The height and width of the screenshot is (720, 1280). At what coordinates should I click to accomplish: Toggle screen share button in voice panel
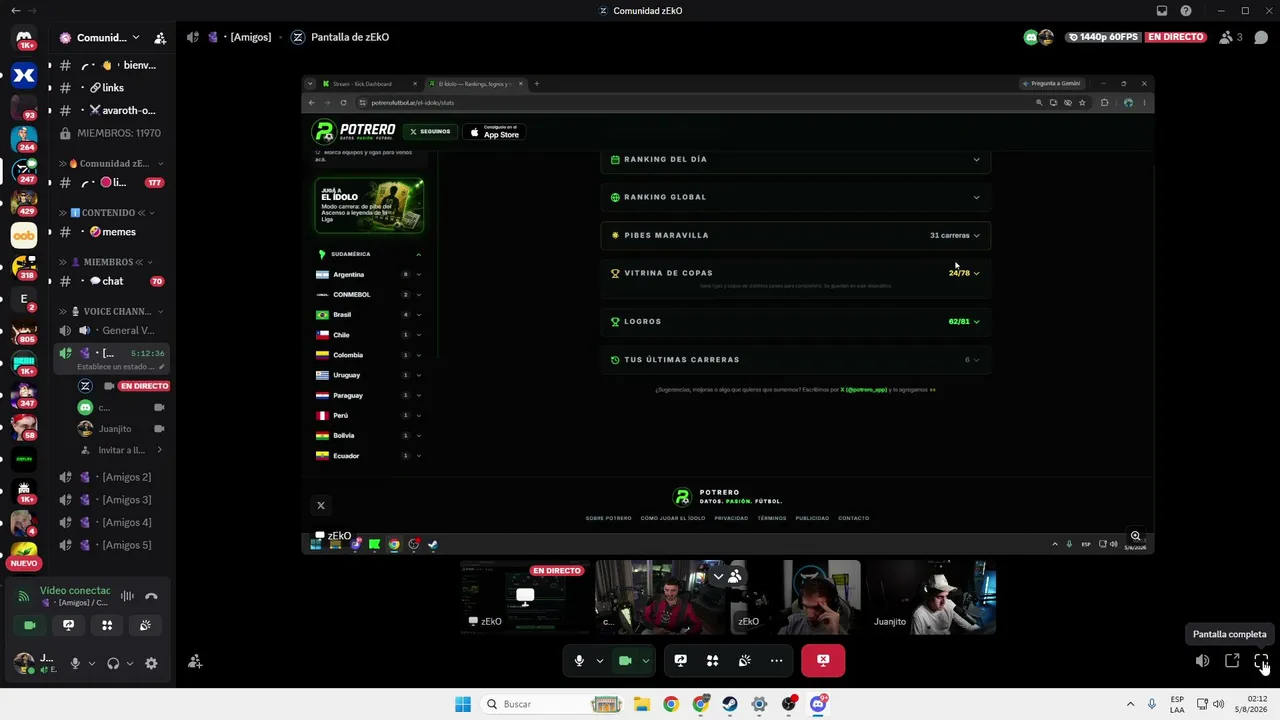(x=68, y=625)
